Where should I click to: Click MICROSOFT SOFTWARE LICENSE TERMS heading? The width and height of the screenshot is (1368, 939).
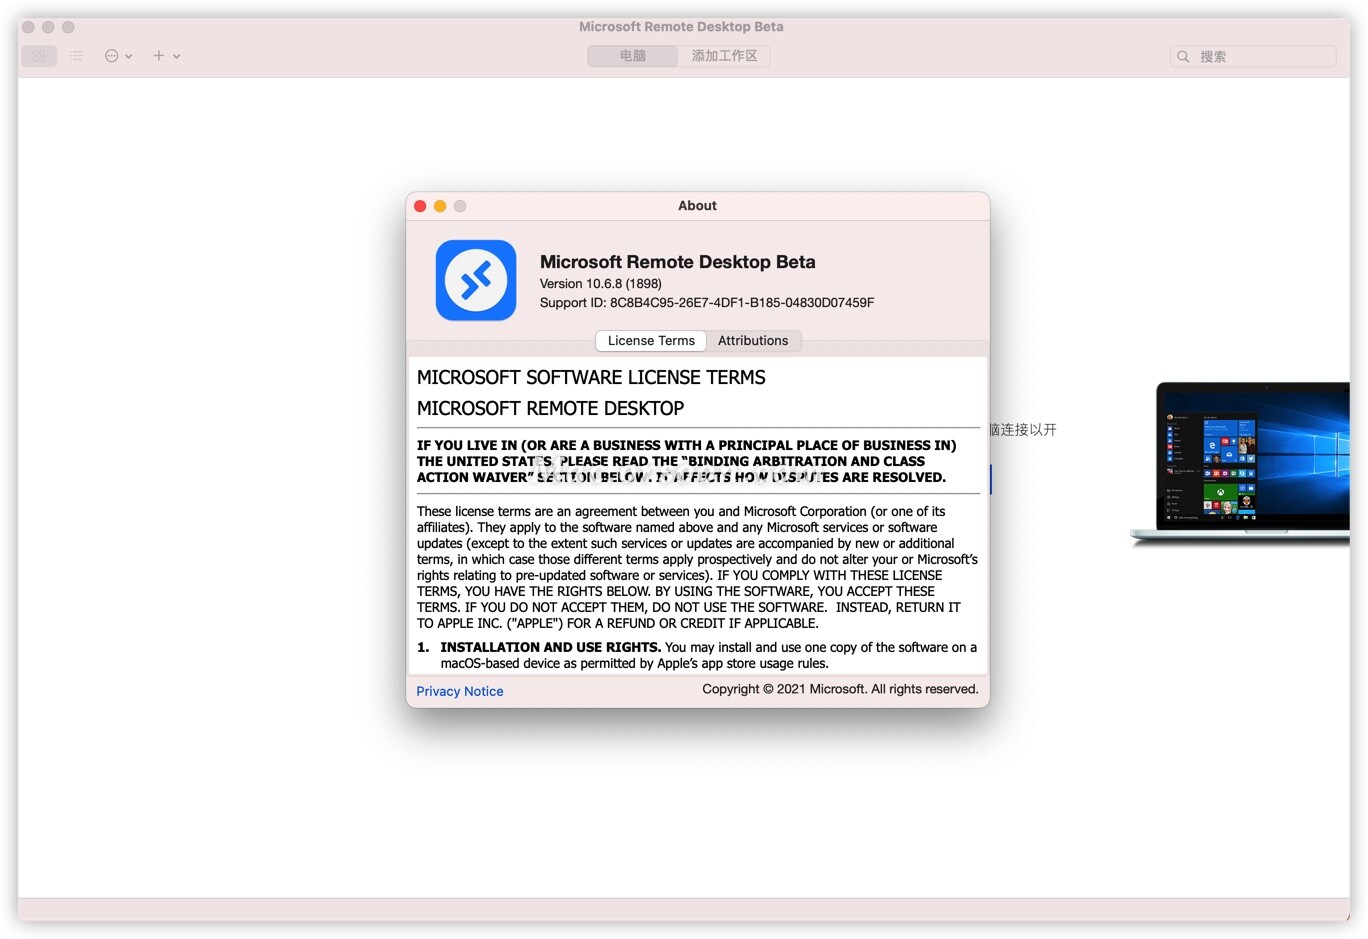591,377
